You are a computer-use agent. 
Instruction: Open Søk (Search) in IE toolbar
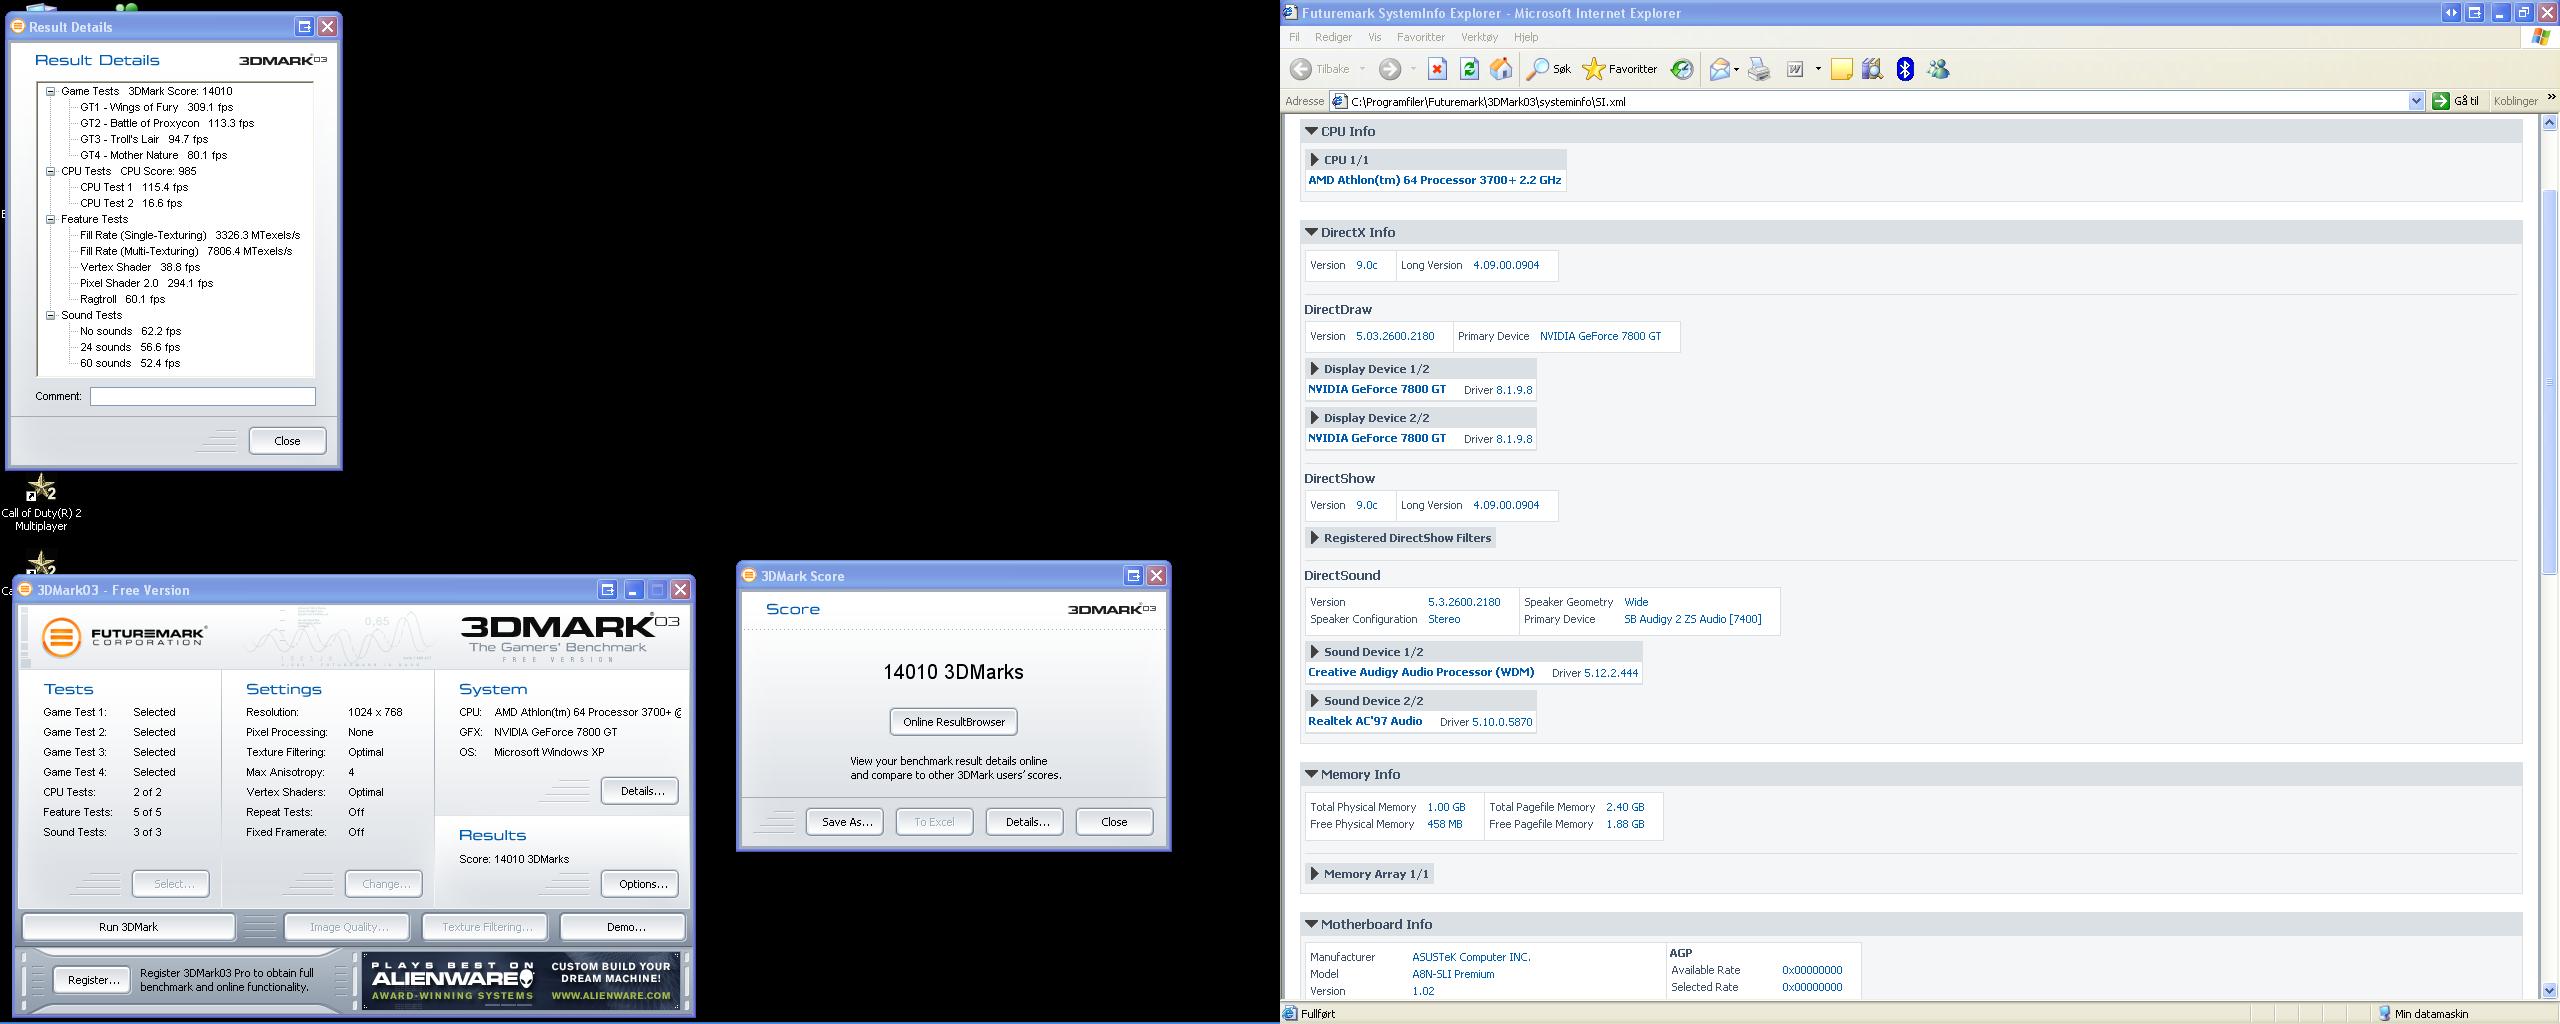(1549, 69)
